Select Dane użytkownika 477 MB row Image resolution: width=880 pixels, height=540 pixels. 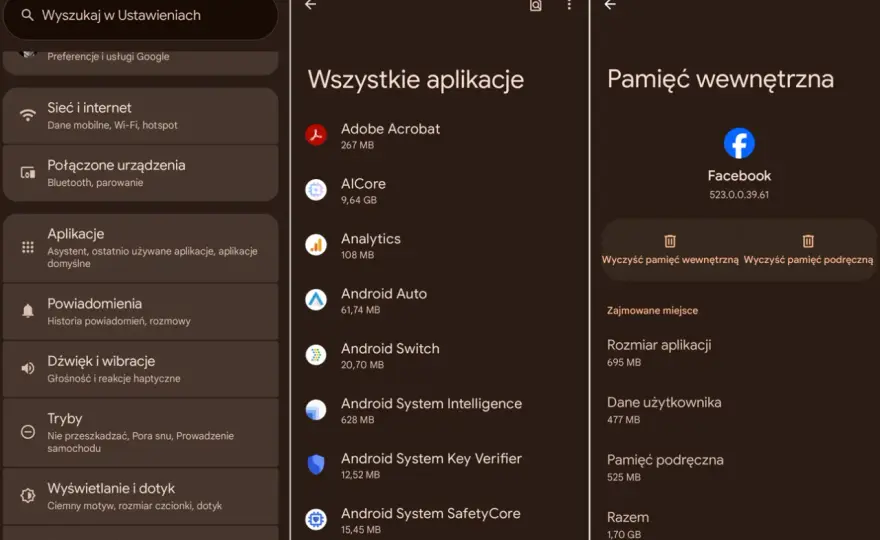(737, 410)
